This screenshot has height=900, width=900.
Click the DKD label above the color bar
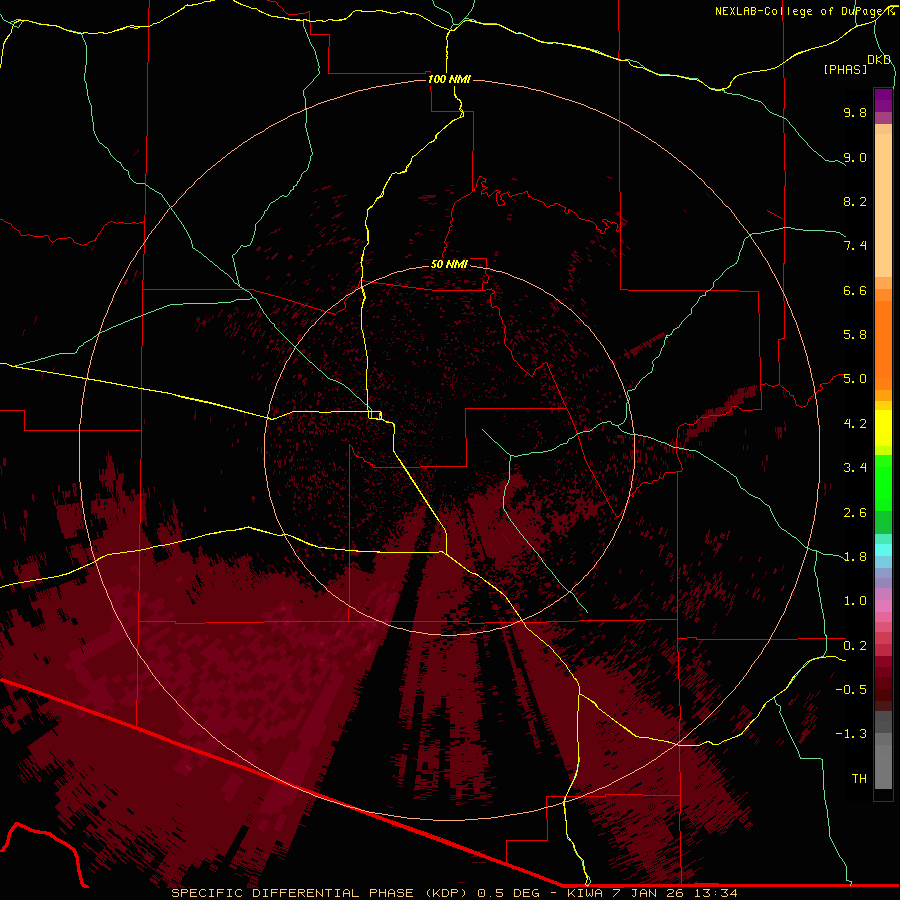879,60
